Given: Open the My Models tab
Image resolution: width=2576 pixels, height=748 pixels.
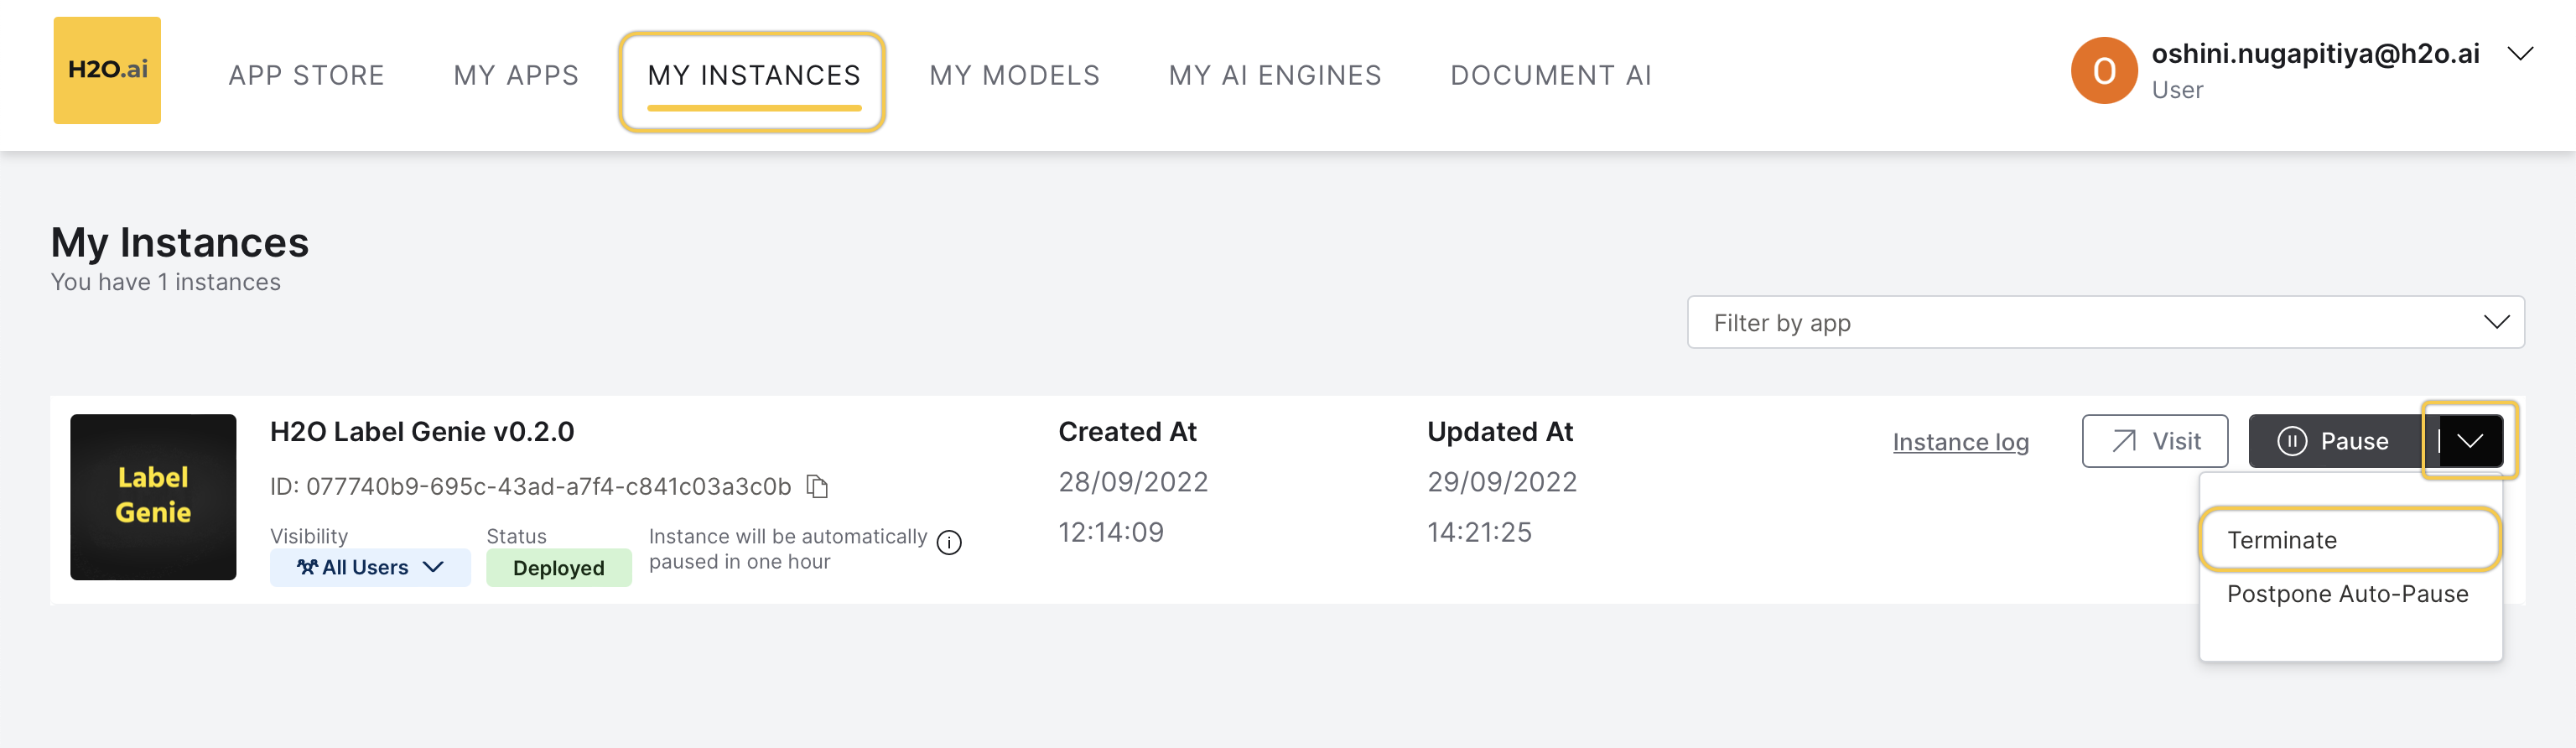Looking at the screenshot, I should click(x=1014, y=75).
